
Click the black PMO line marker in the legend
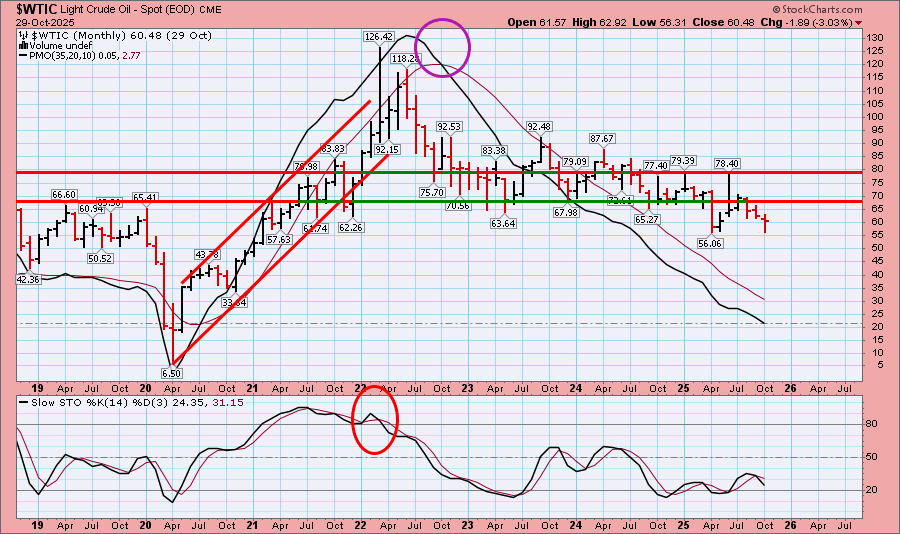coord(22,58)
